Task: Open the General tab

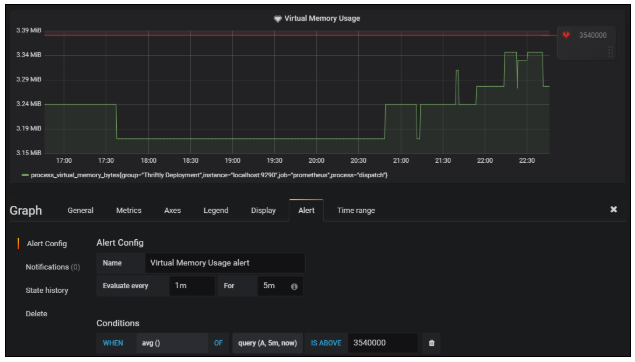Action: click(x=80, y=211)
